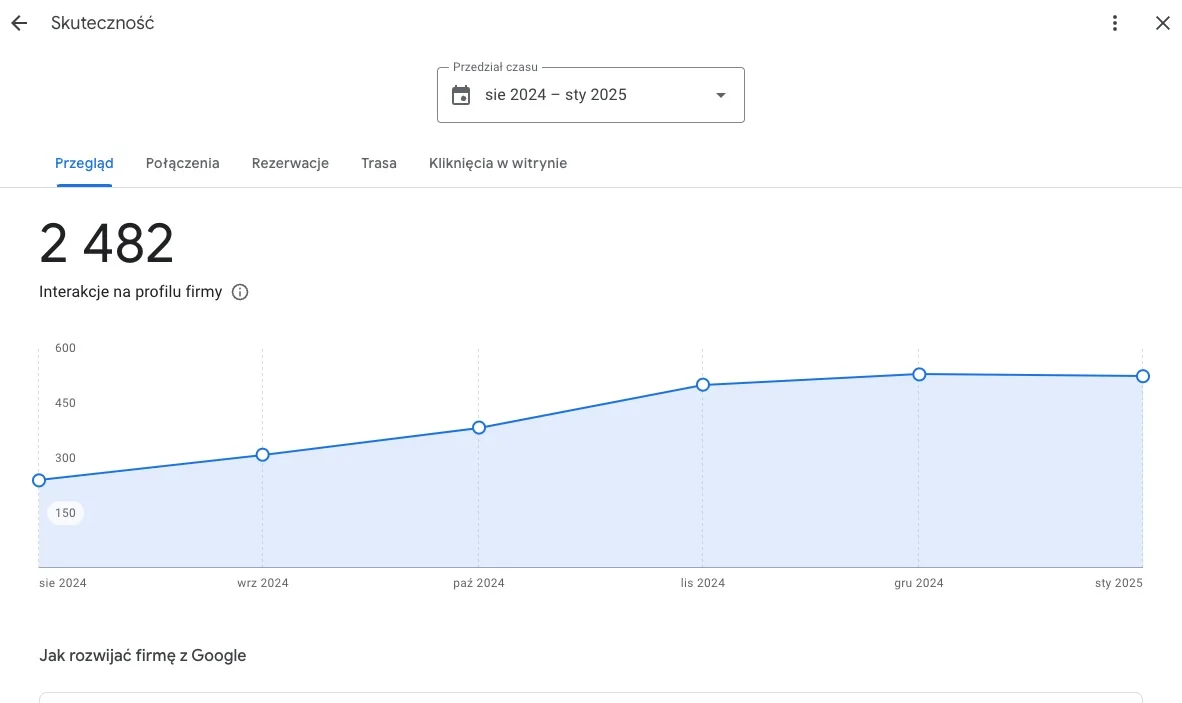The height and width of the screenshot is (703, 1182).
Task: Pick the gru 2024 data point marker
Action: coord(919,374)
